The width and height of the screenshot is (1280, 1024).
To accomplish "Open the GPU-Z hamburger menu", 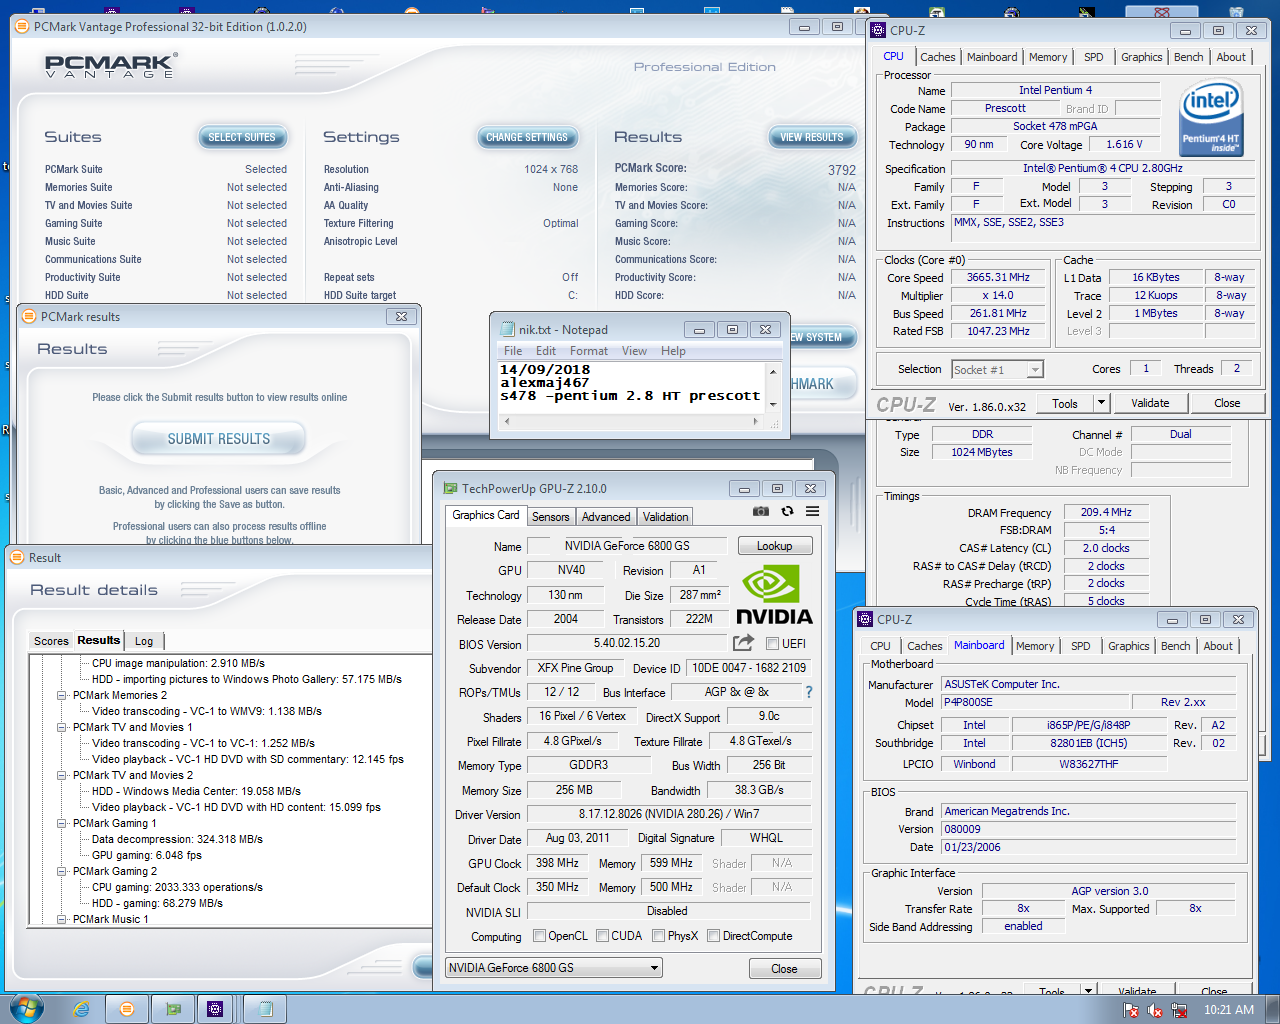I will [x=813, y=511].
